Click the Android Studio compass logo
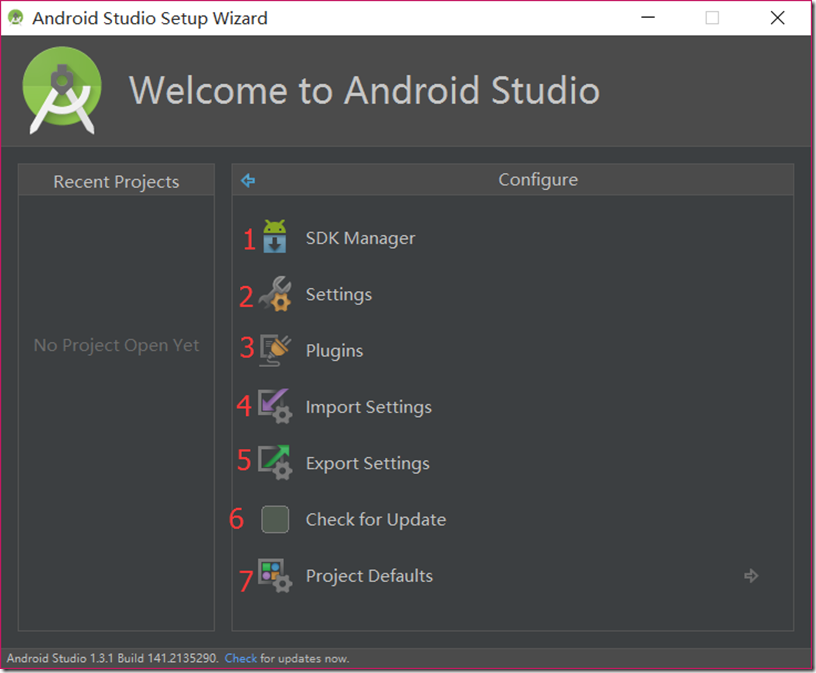Viewport: 816px width, 673px height. [63, 91]
